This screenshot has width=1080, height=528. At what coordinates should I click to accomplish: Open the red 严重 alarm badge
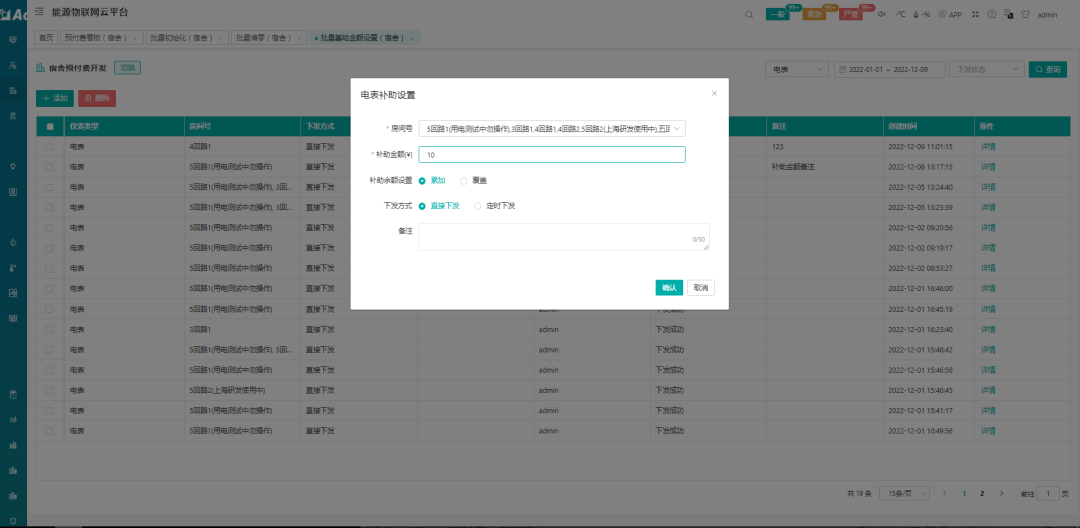851,14
